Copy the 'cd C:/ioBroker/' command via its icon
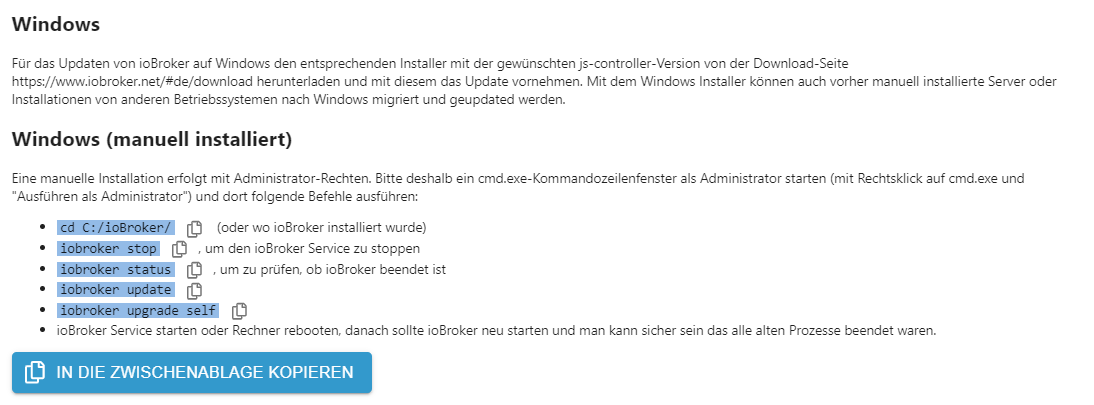Screen dimensions: 1094x405 [195, 228]
